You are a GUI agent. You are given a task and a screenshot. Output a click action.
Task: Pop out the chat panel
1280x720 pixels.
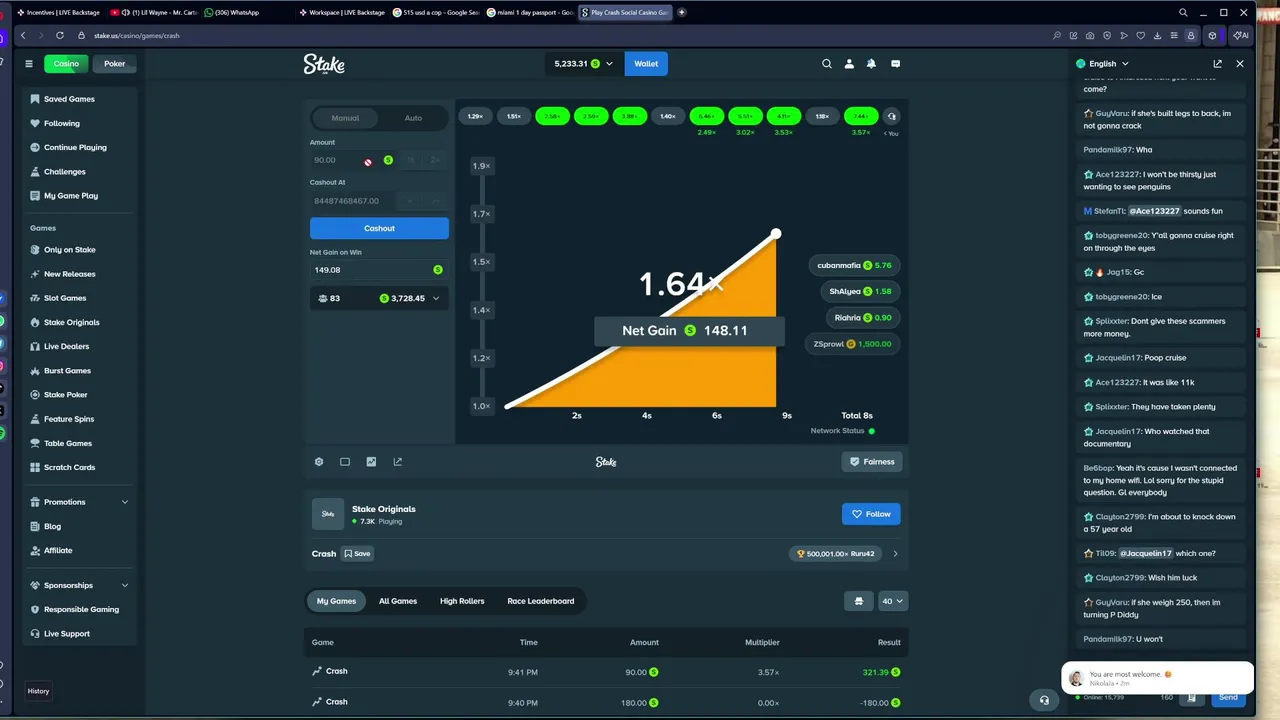coord(1217,63)
